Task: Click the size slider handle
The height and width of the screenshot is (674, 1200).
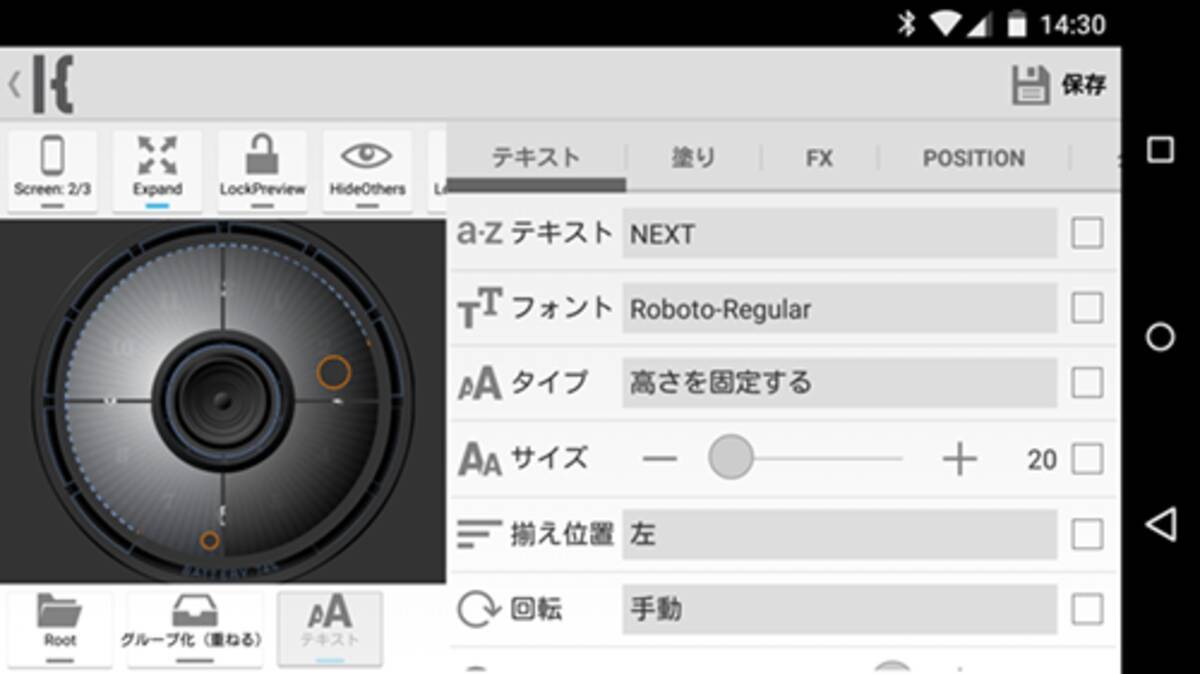Action: pos(731,458)
